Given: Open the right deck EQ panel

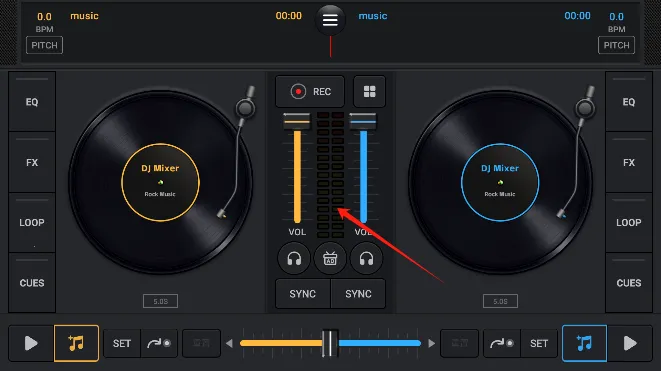Looking at the screenshot, I should [629, 102].
